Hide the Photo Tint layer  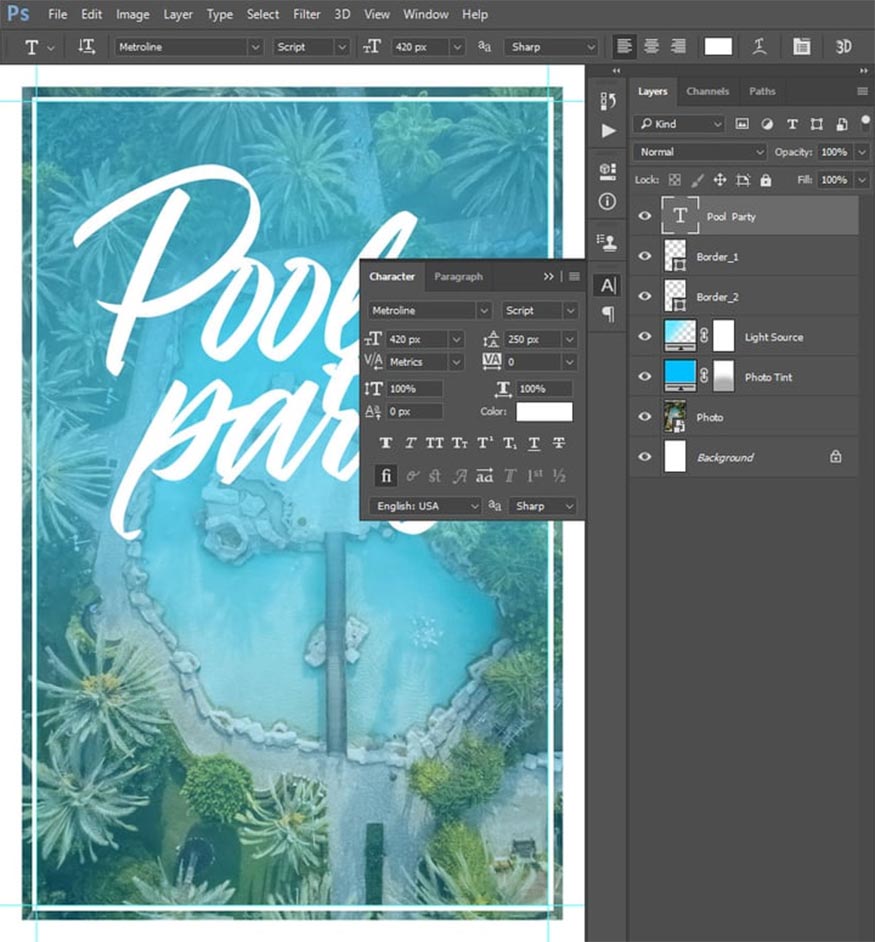click(645, 376)
